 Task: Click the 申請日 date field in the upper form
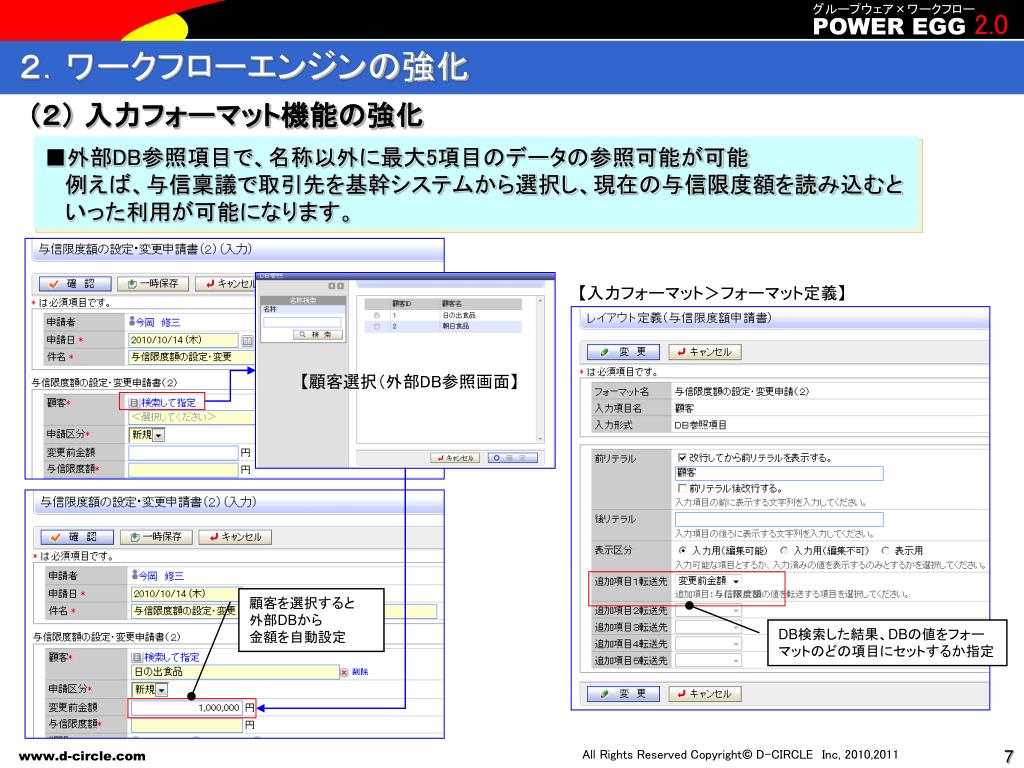click(184, 340)
